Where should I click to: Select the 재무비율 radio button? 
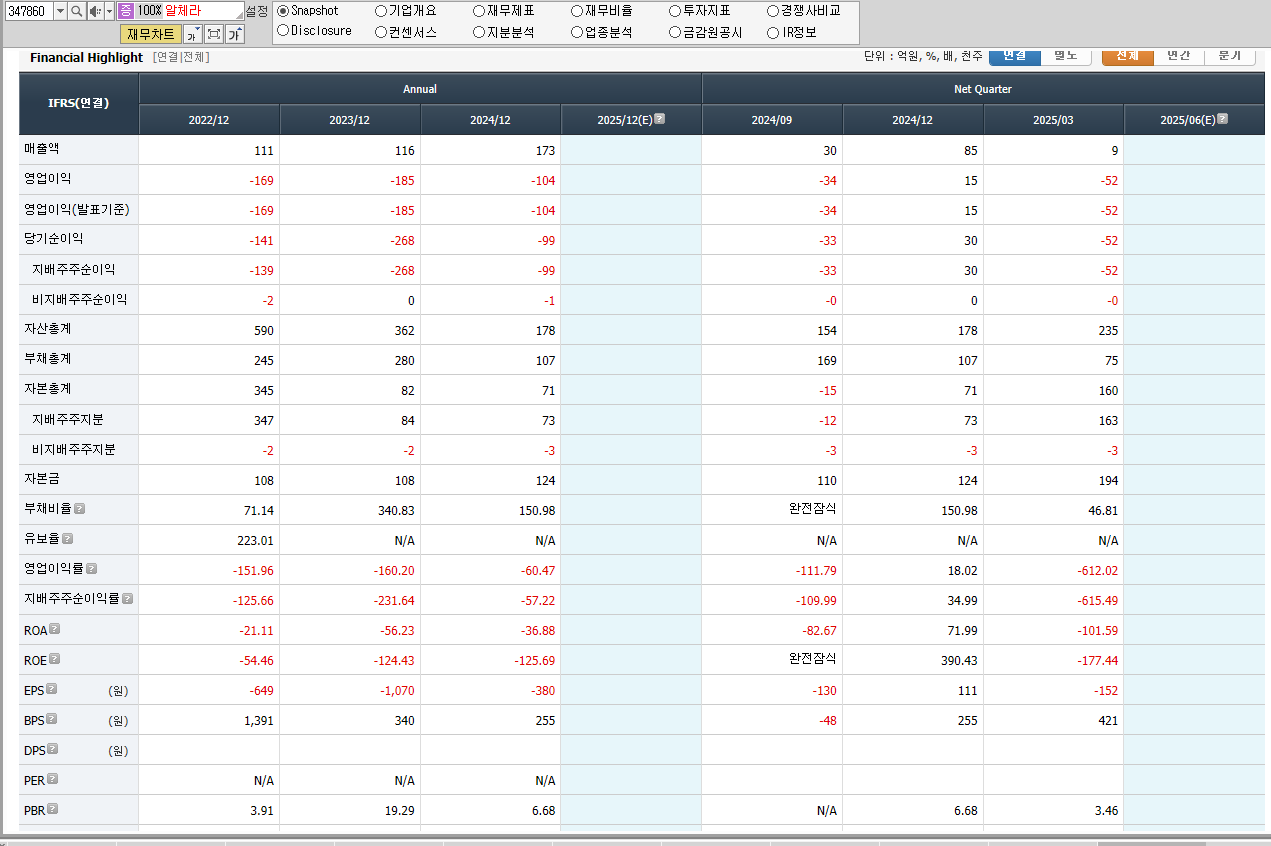577,11
